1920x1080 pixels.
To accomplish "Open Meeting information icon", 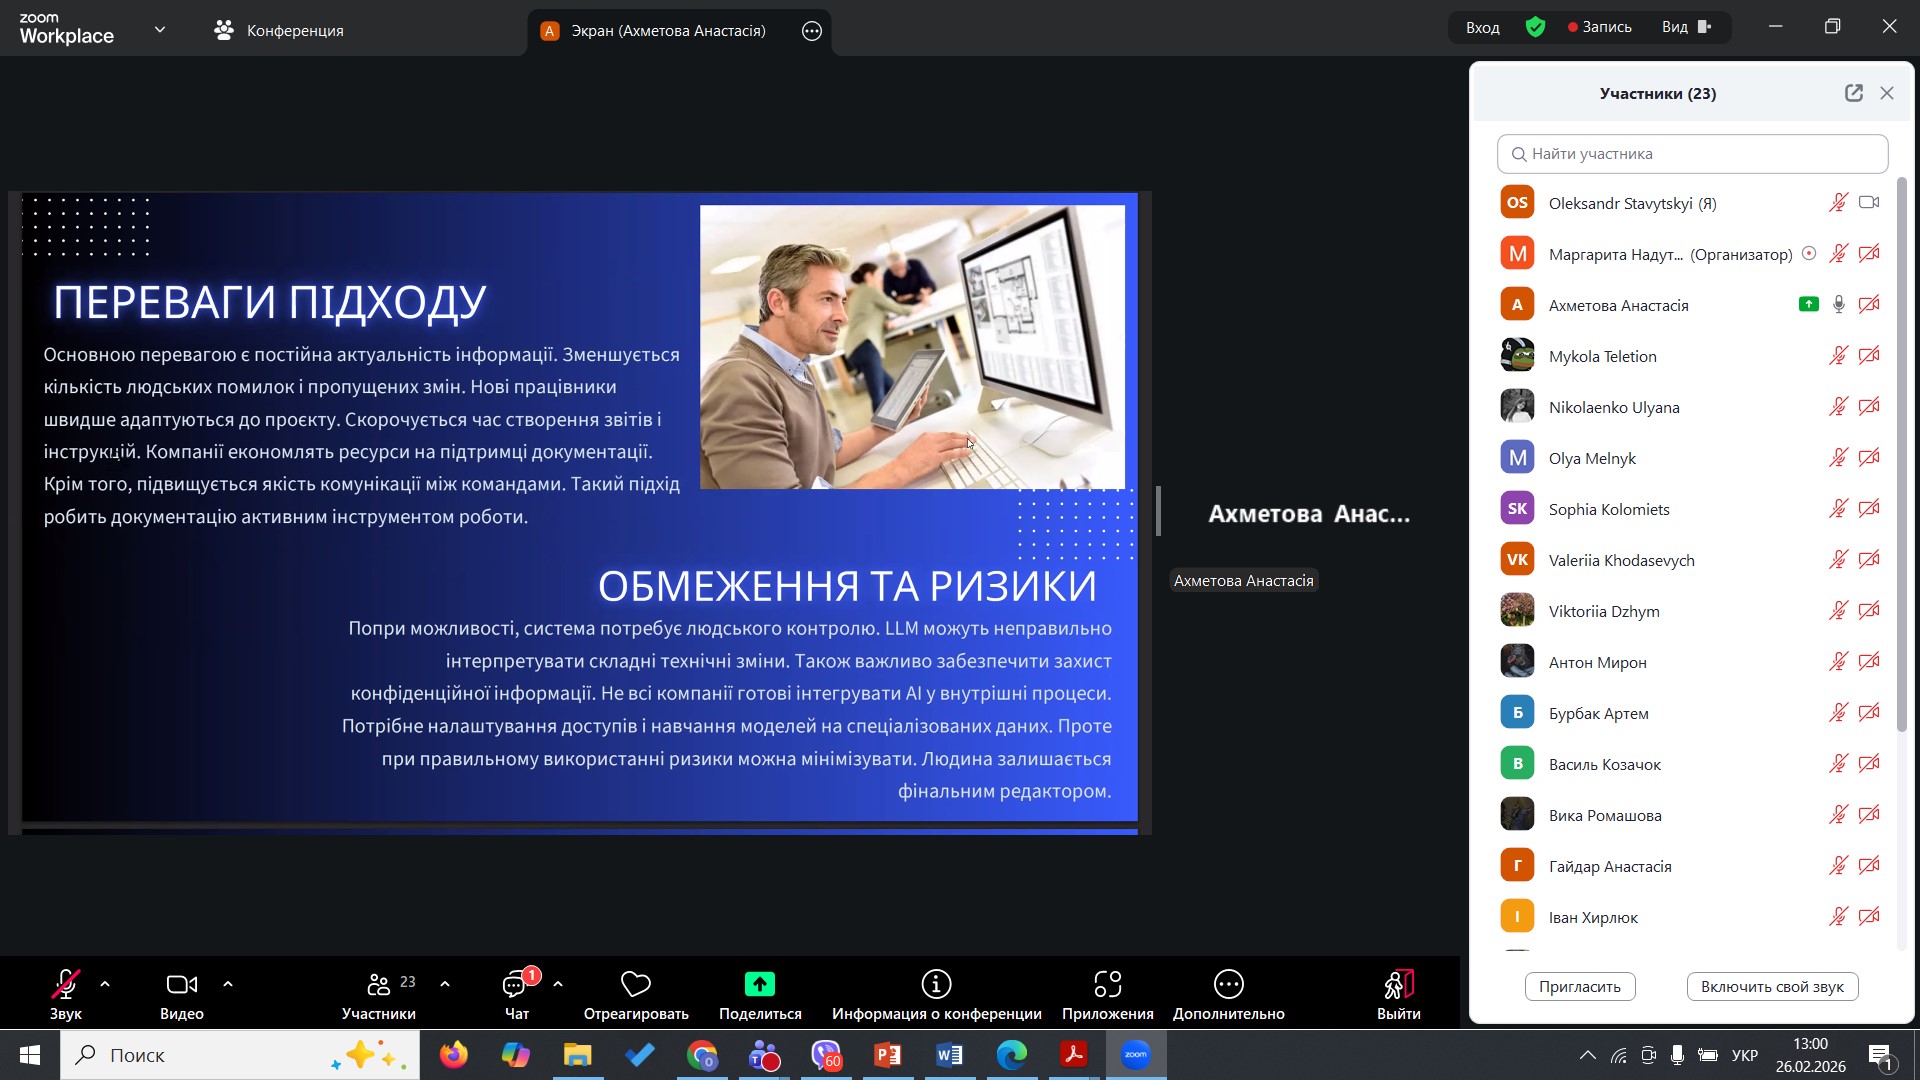I will 936,985.
